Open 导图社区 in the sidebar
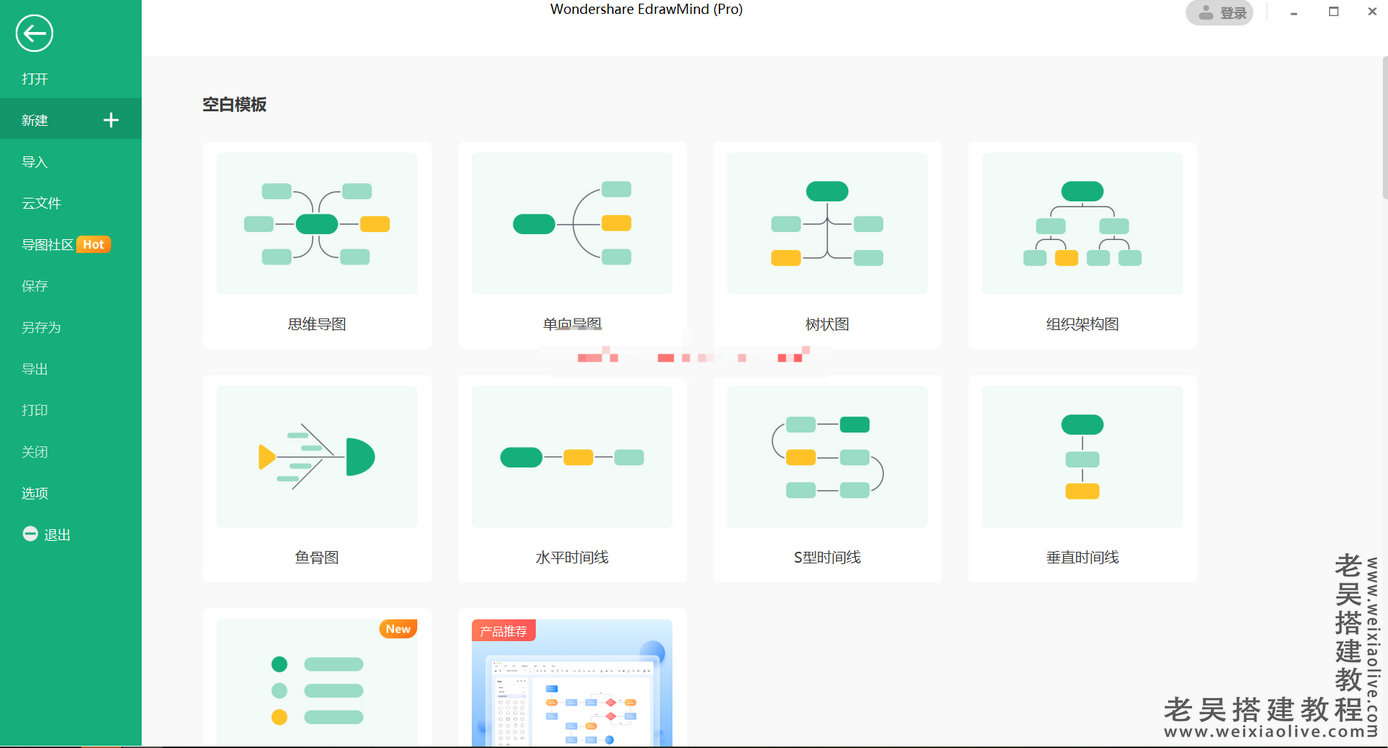The height and width of the screenshot is (748, 1388). coord(70,244)
